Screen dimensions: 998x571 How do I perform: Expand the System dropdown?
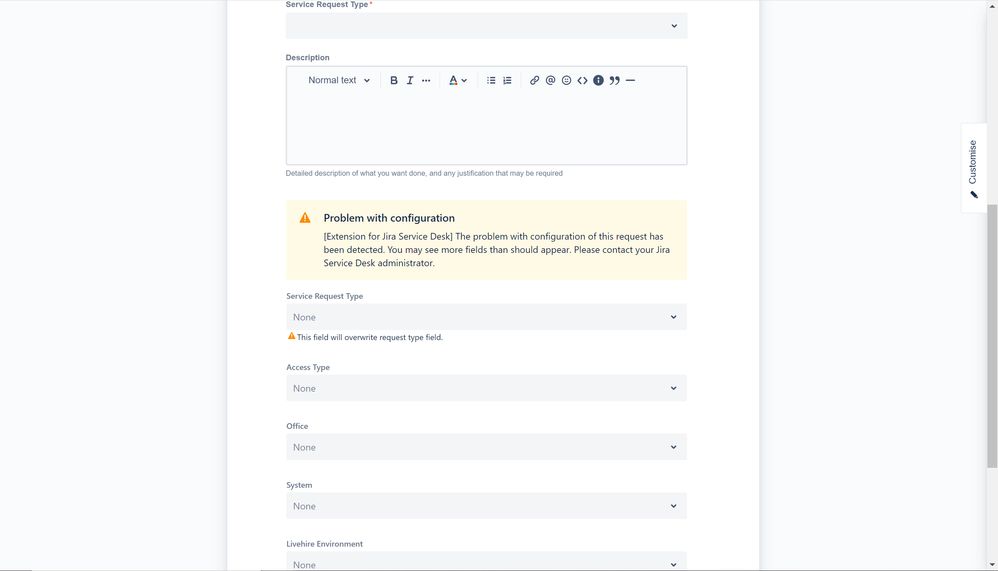[x=486, y=506]
